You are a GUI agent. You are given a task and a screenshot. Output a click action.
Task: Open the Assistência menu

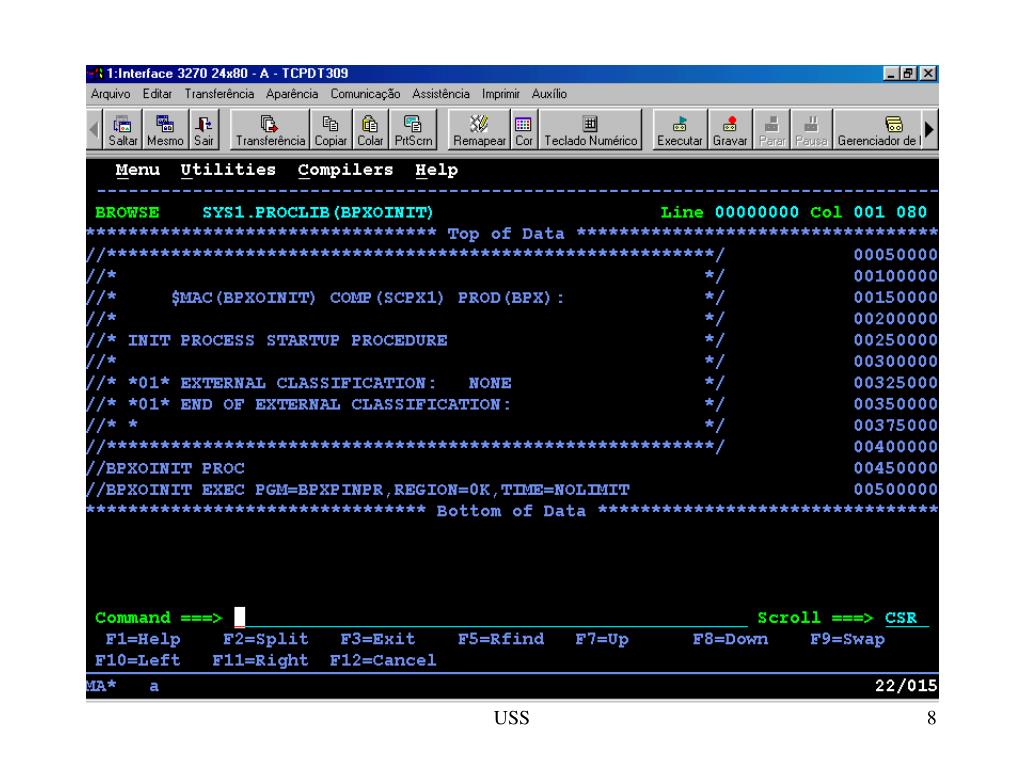tap(441, 94)
